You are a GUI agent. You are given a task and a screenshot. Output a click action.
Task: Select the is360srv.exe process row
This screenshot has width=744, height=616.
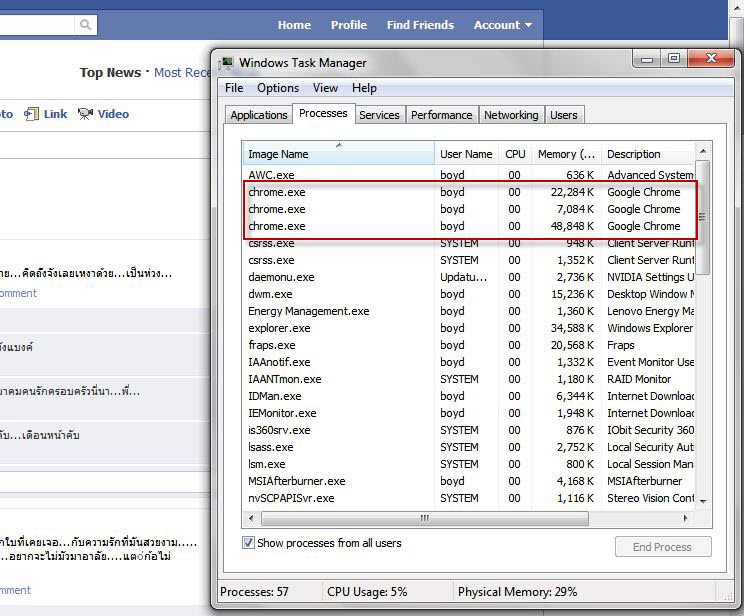470,430
